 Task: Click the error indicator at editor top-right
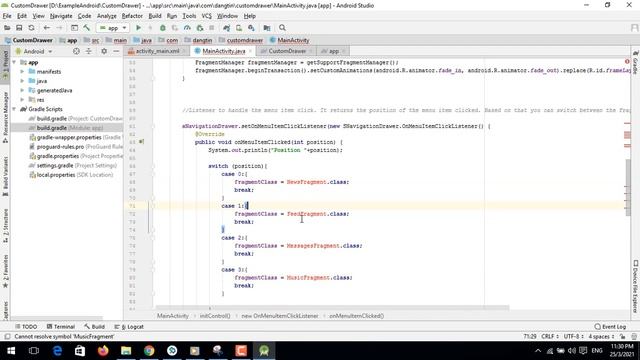(627, 62)
